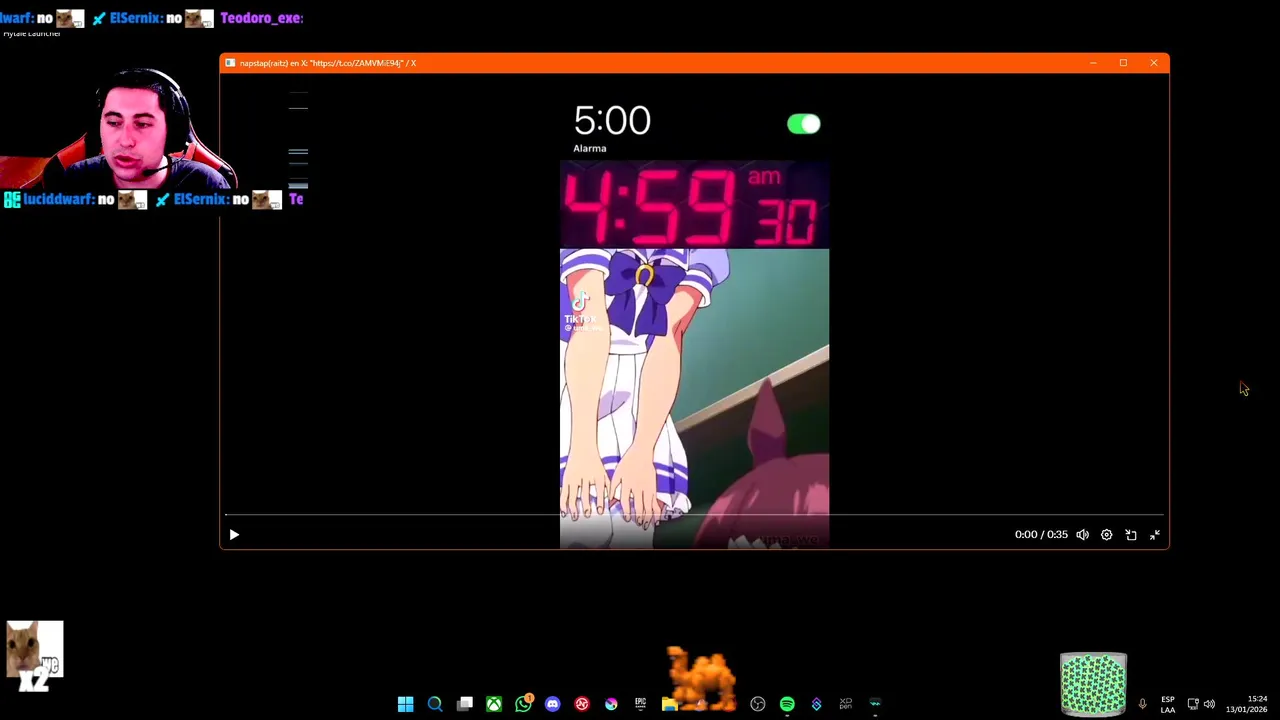Open the teal waveform app in taskbar
The image size is (1280, 720).
coord(875,704)
